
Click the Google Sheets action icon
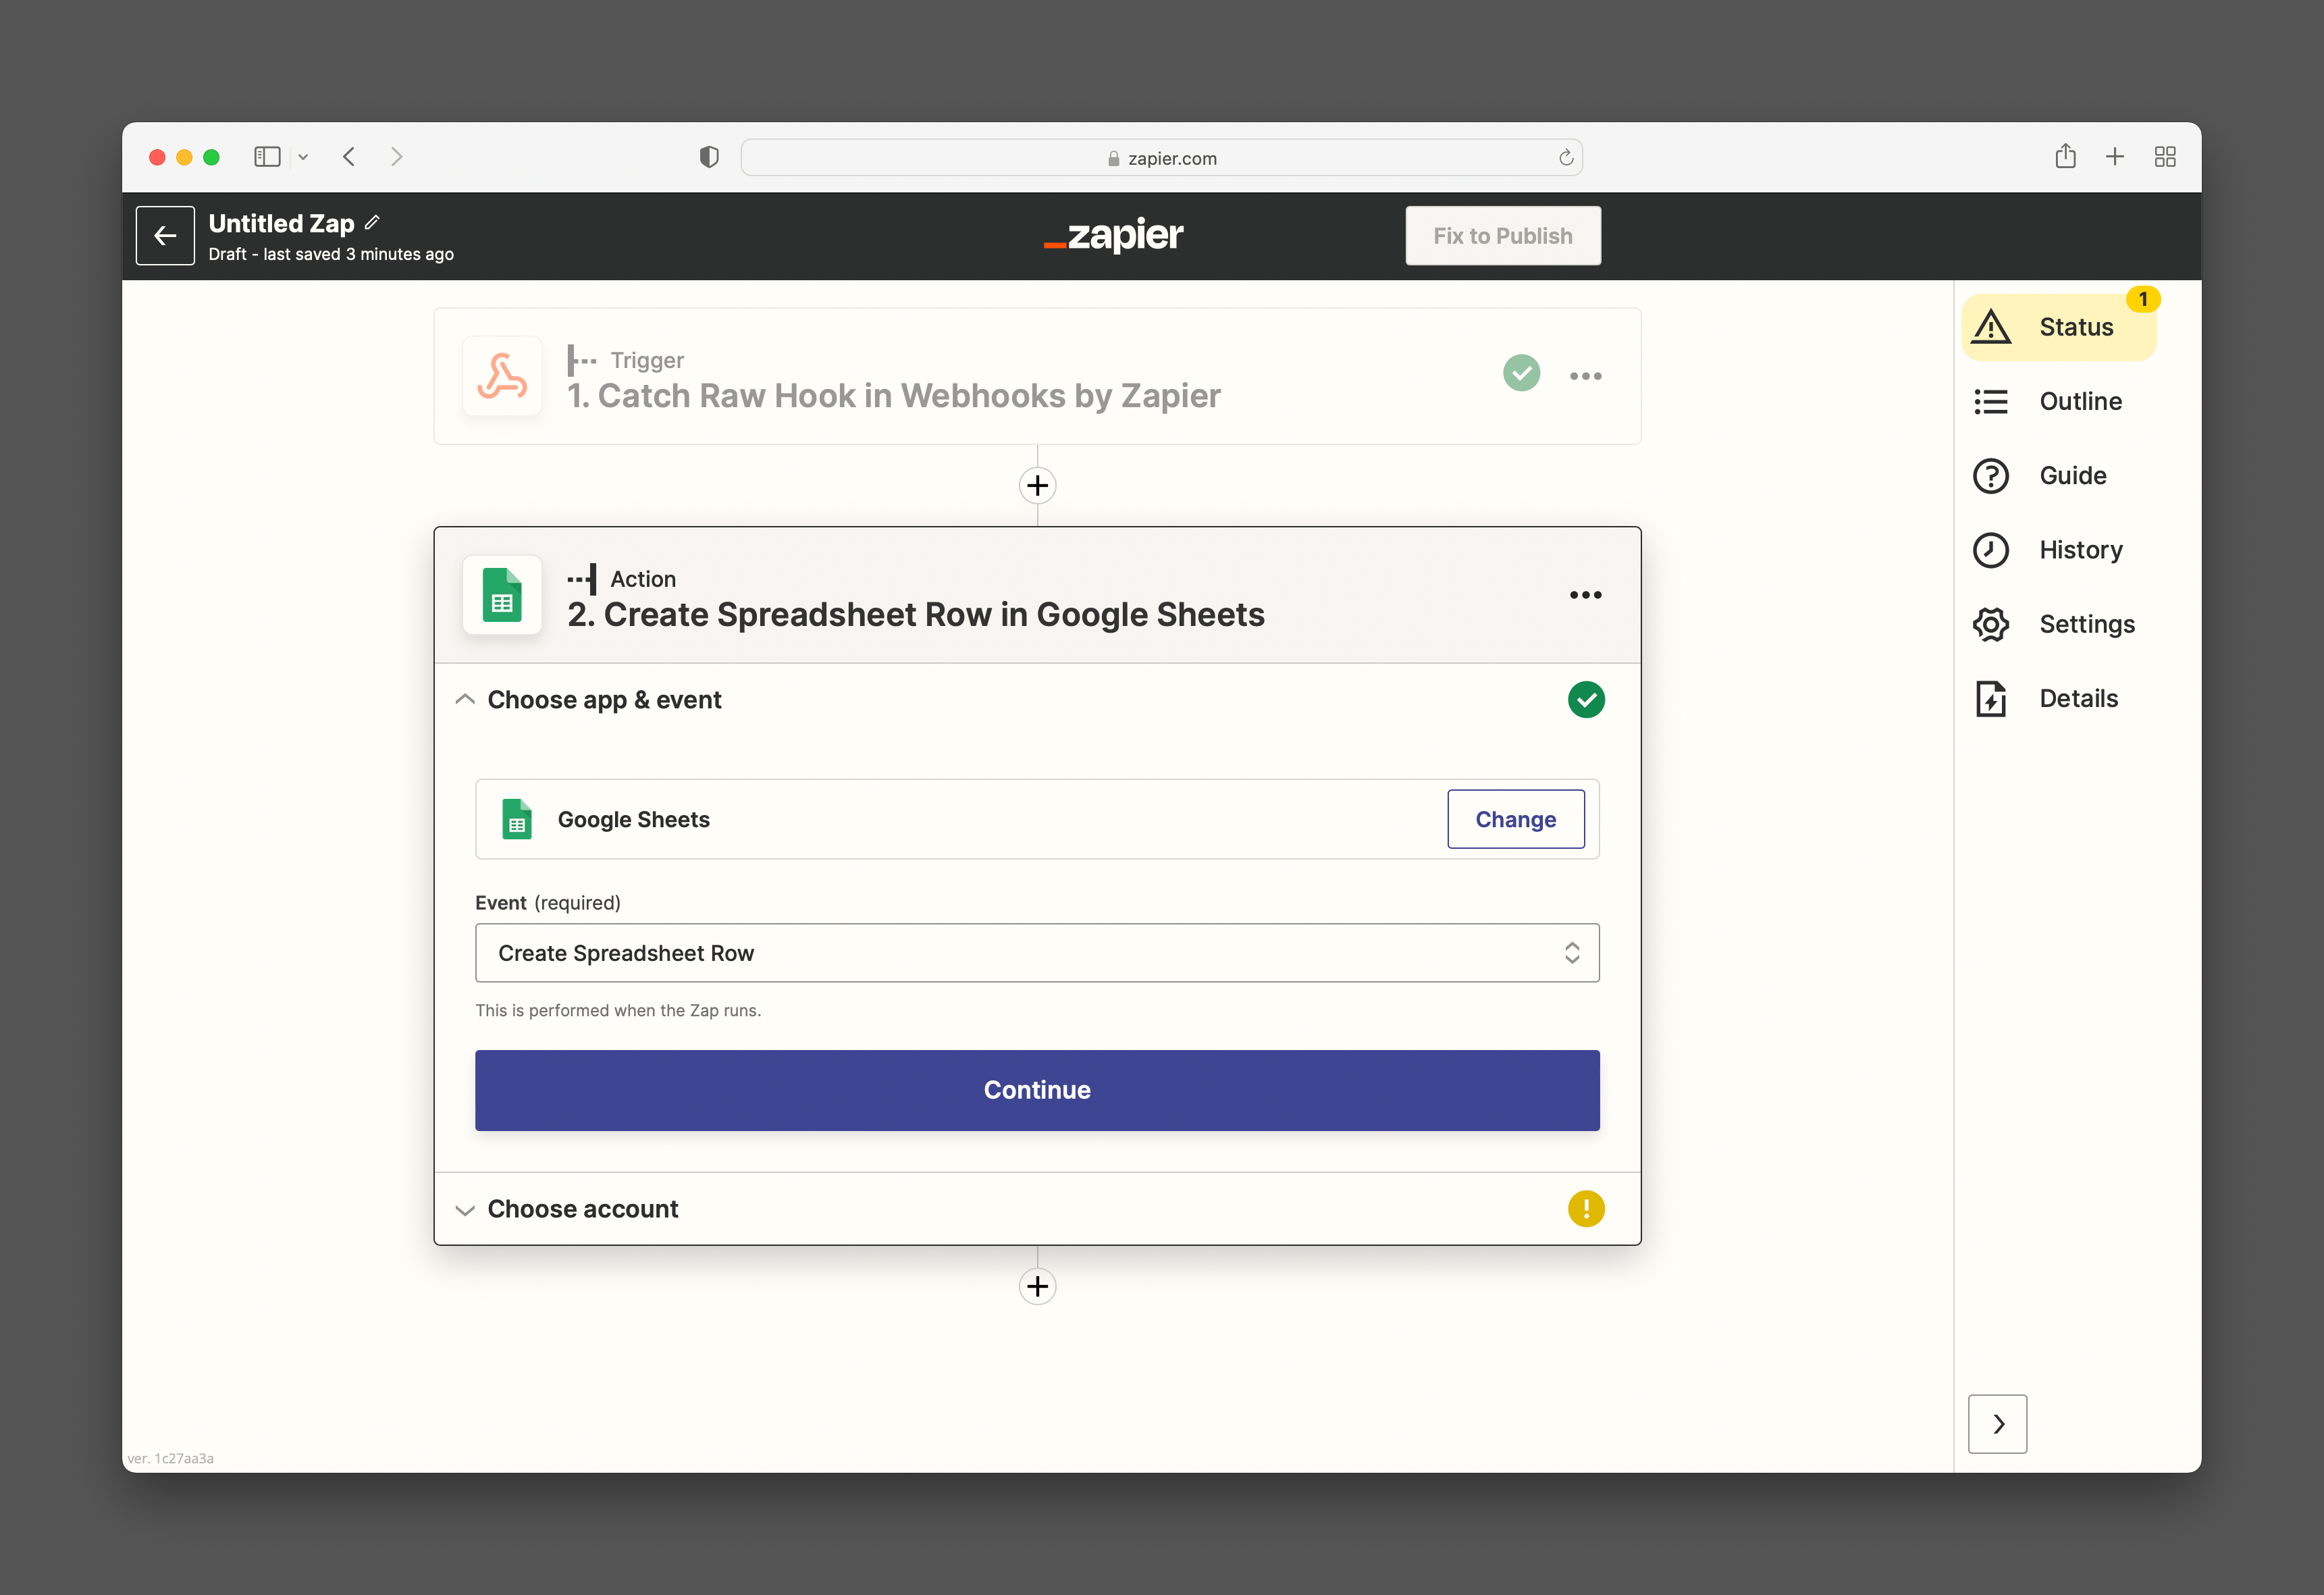coord(502,595)
